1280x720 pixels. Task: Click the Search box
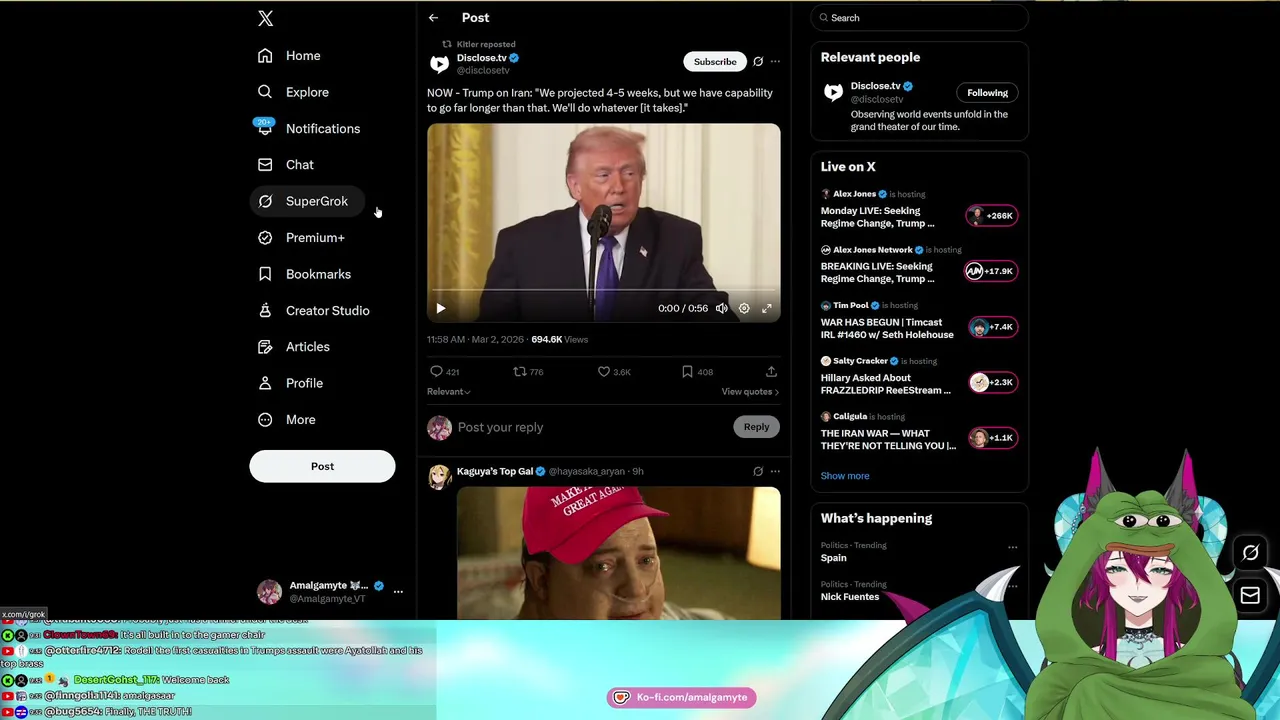point(919,18)
